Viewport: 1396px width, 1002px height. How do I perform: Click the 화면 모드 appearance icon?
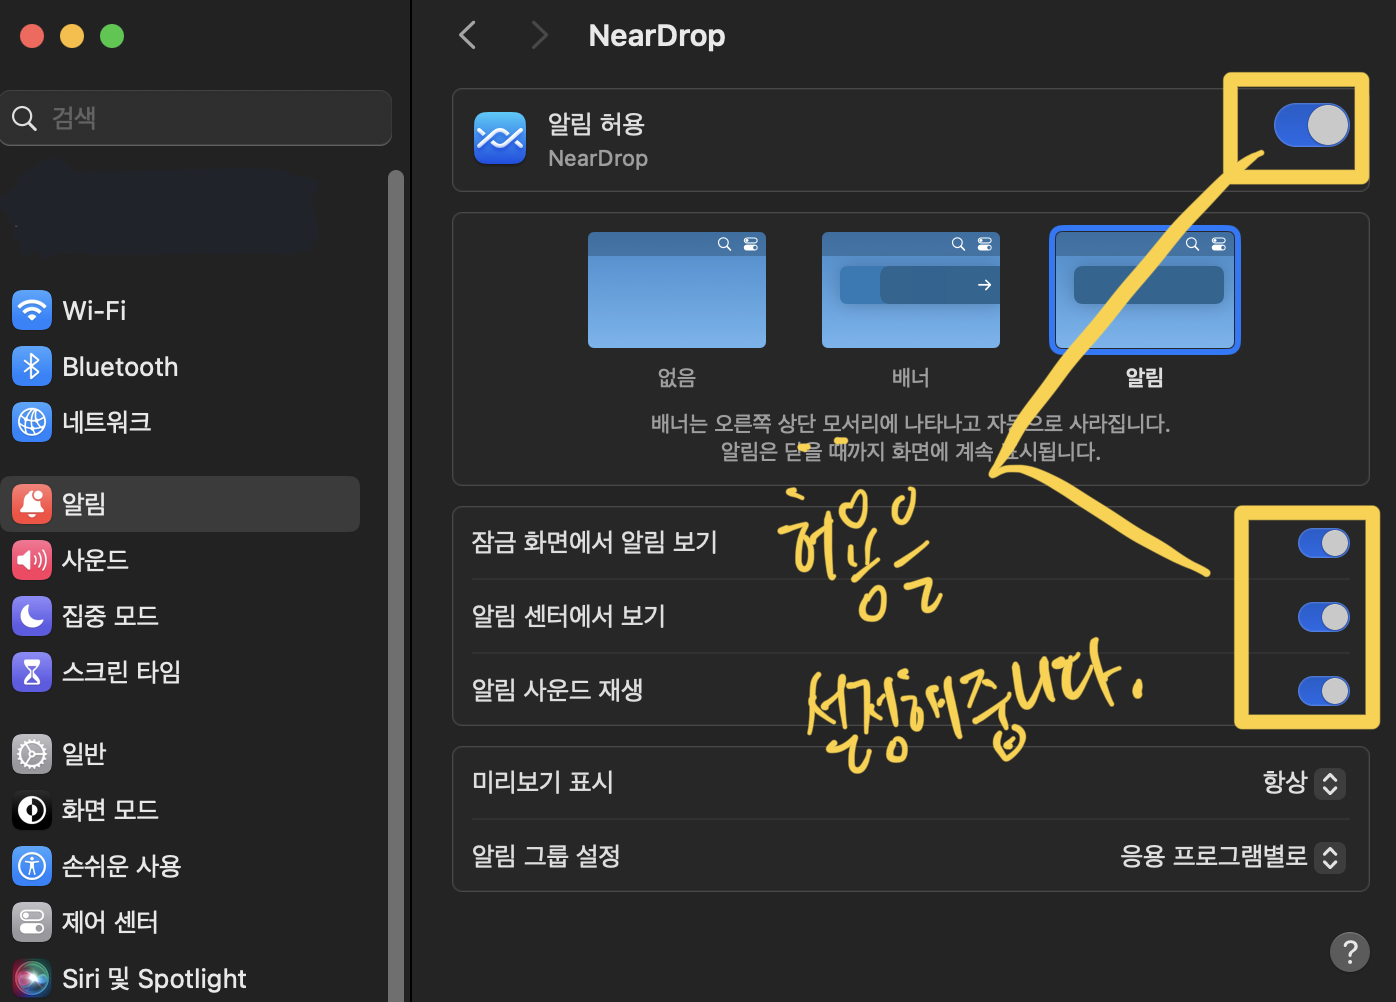(x=32, y=810)
